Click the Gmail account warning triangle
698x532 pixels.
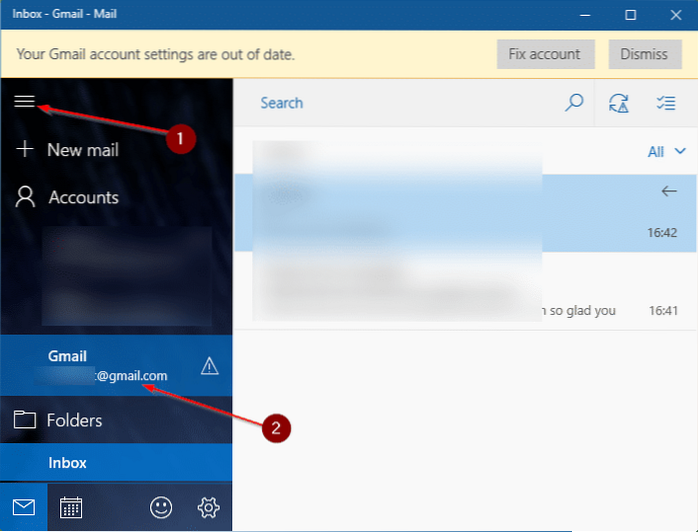(x=209, y=366)
